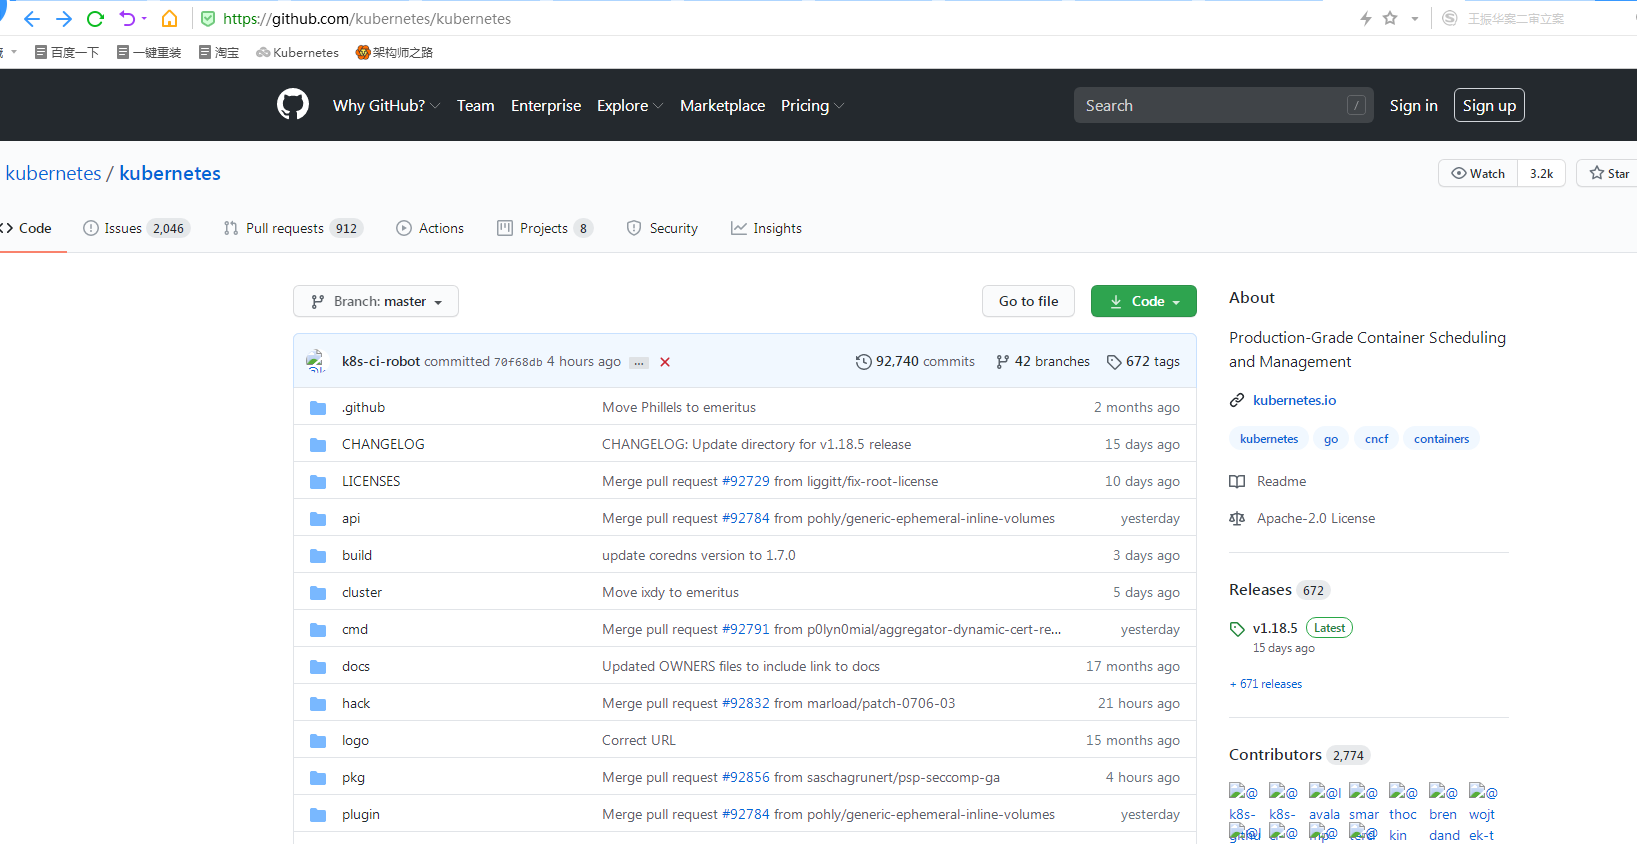
Task: Open the GitHub octocat logo
Action: (x=293, y=104)
